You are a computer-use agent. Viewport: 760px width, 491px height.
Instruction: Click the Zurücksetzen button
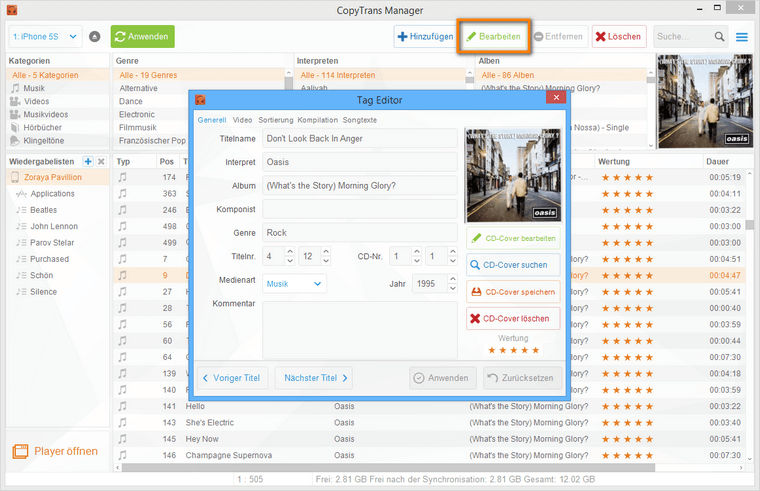click(x=522, y=378)
